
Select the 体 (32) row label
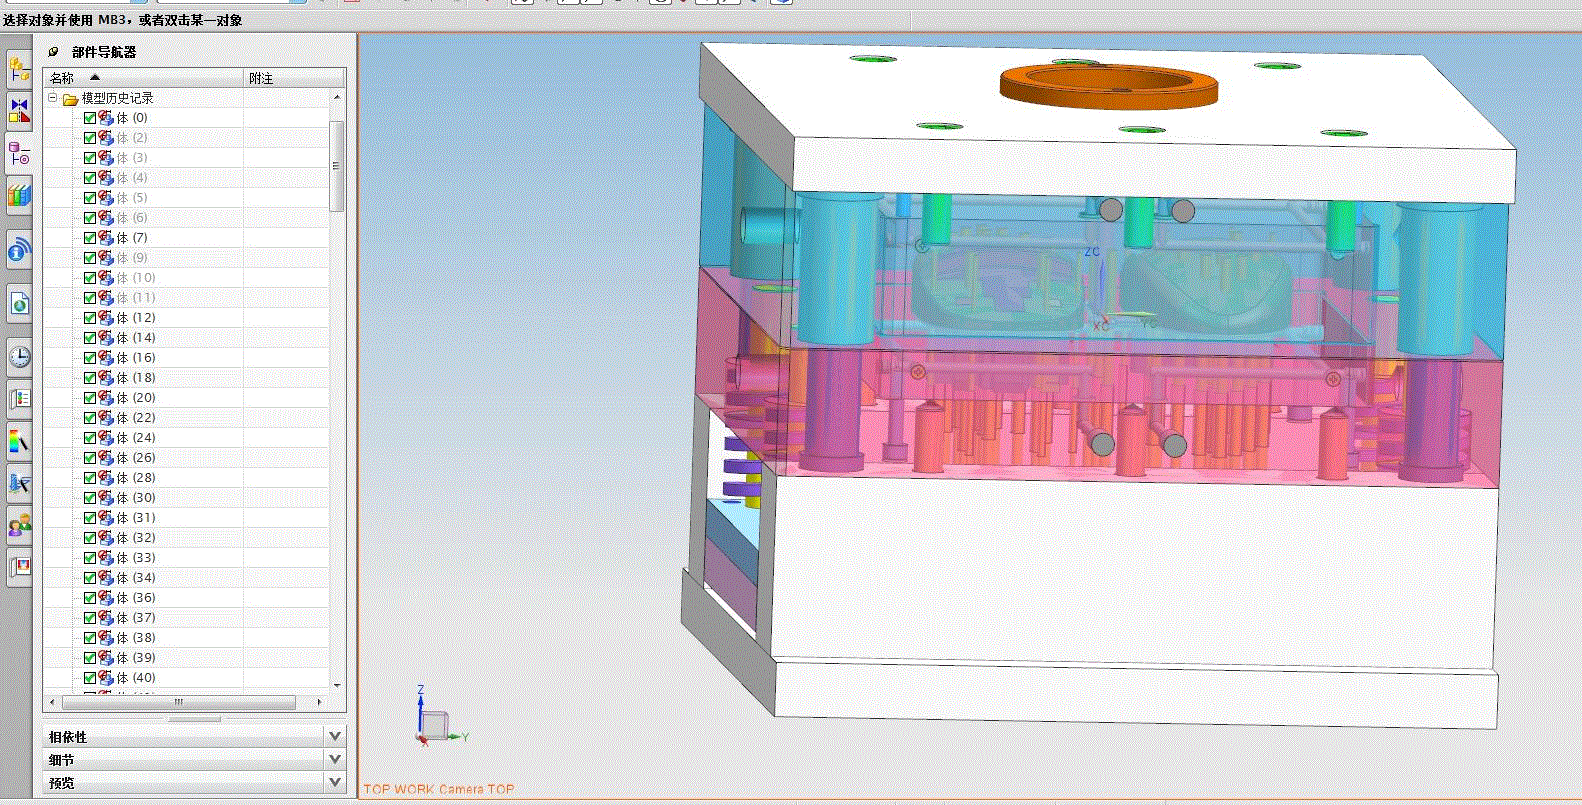[136, 538]
